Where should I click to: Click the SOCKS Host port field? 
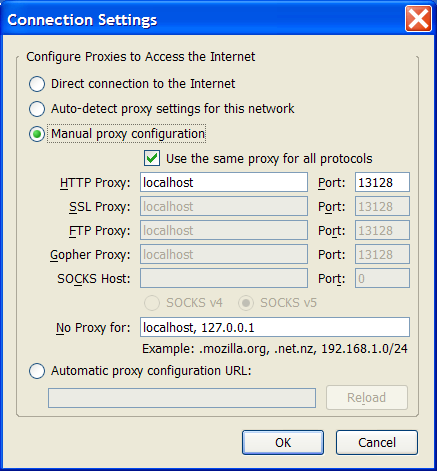pos(382,278)
